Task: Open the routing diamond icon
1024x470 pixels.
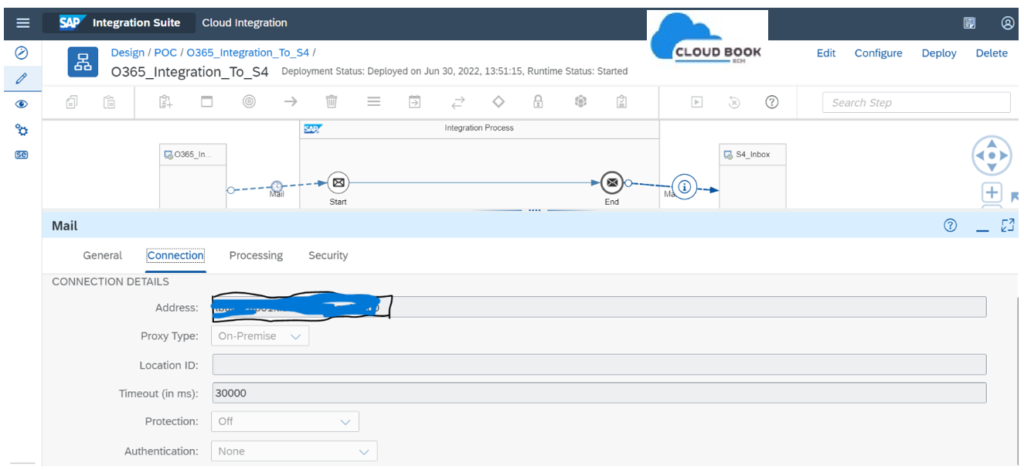Action: (498, 102)
